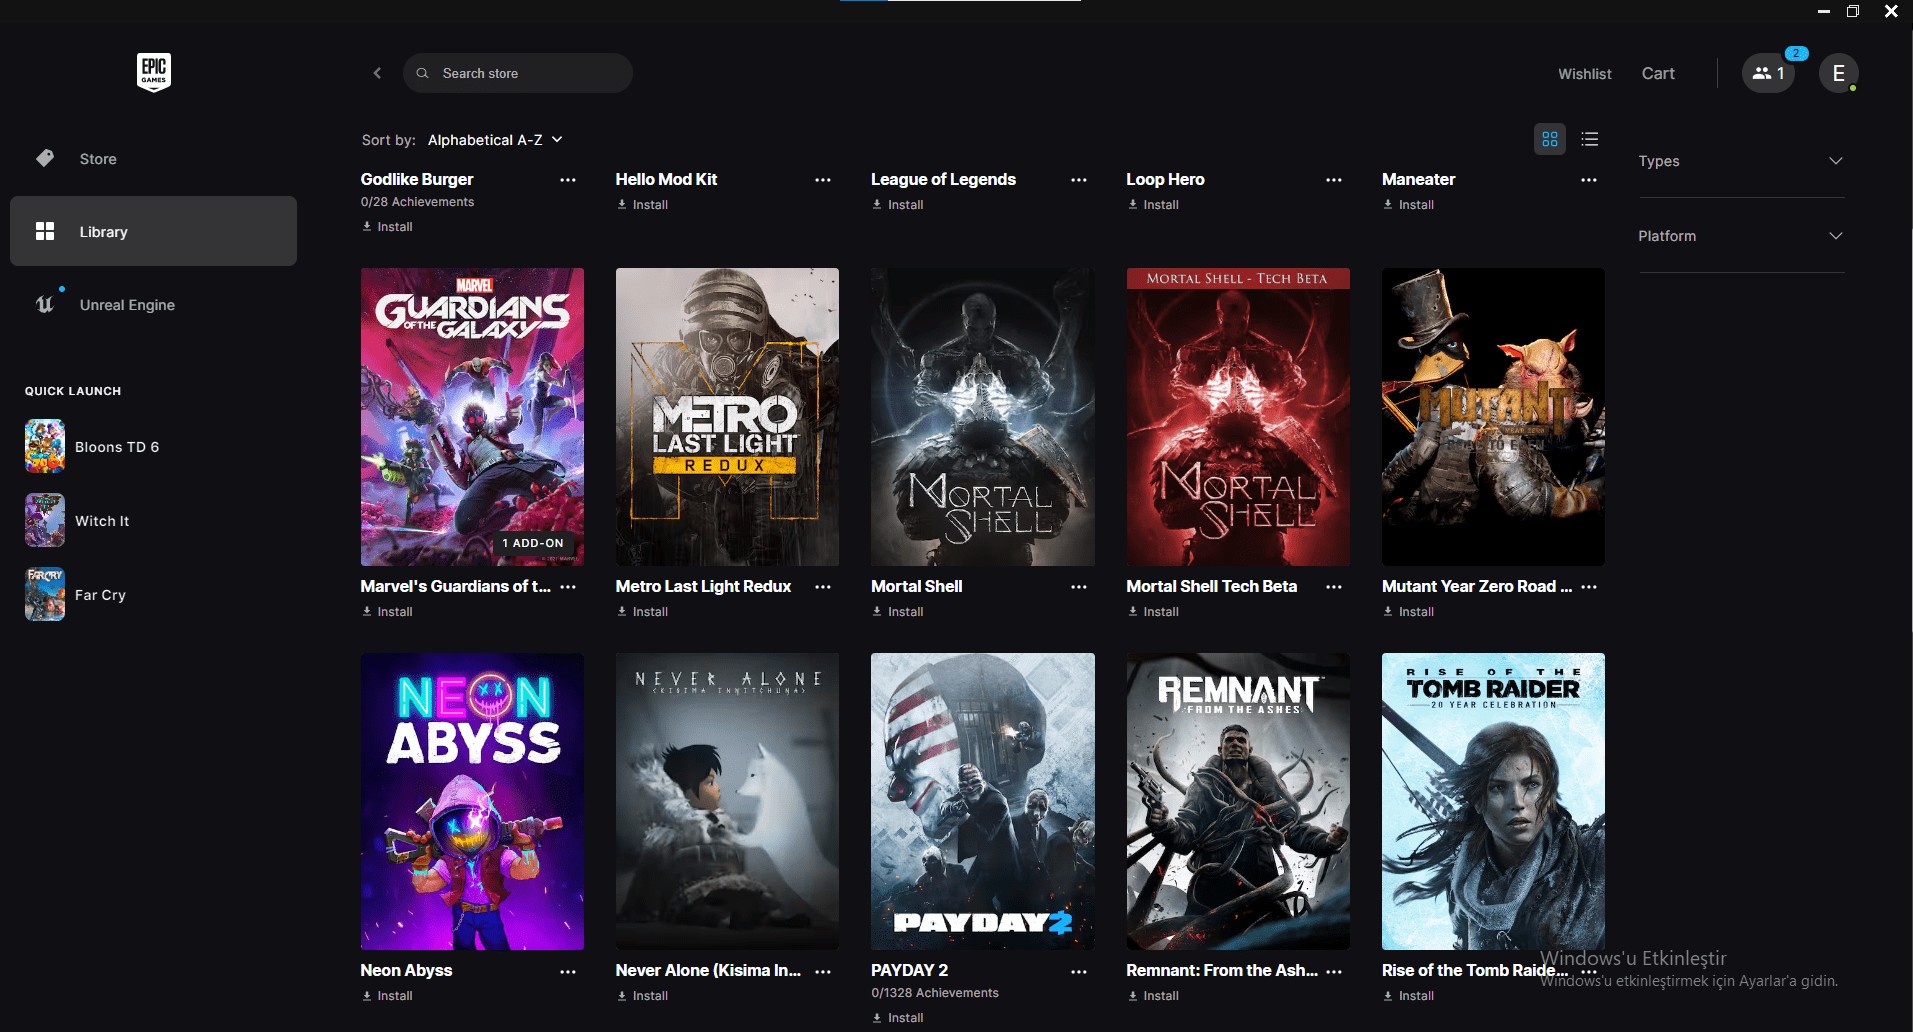
Task: Open options for Marvel's Guardians of the Galaxy
Action: pyautogui.click(x=568, y=587)
